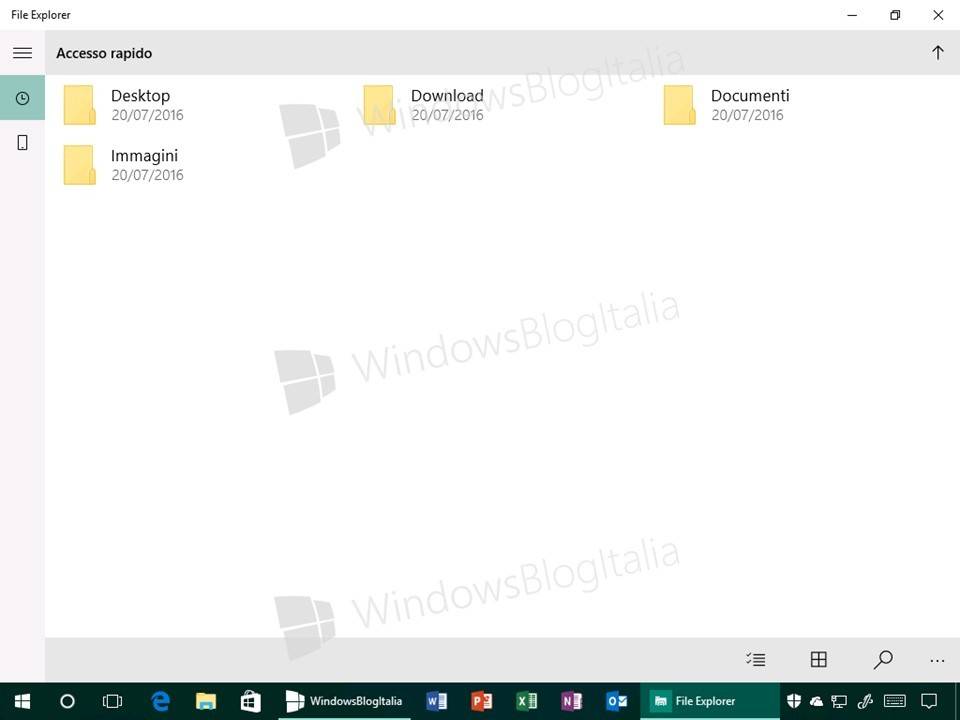The image size is (960, 720).
Task: Select the device (phone) storage sidebar icon
Action: tap(23, 143)
